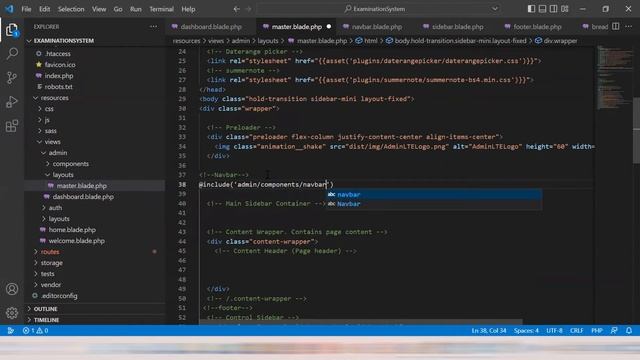This screenshot has width=640, height=360.
Task: Open the Help menu
Action: coord(188,9)
